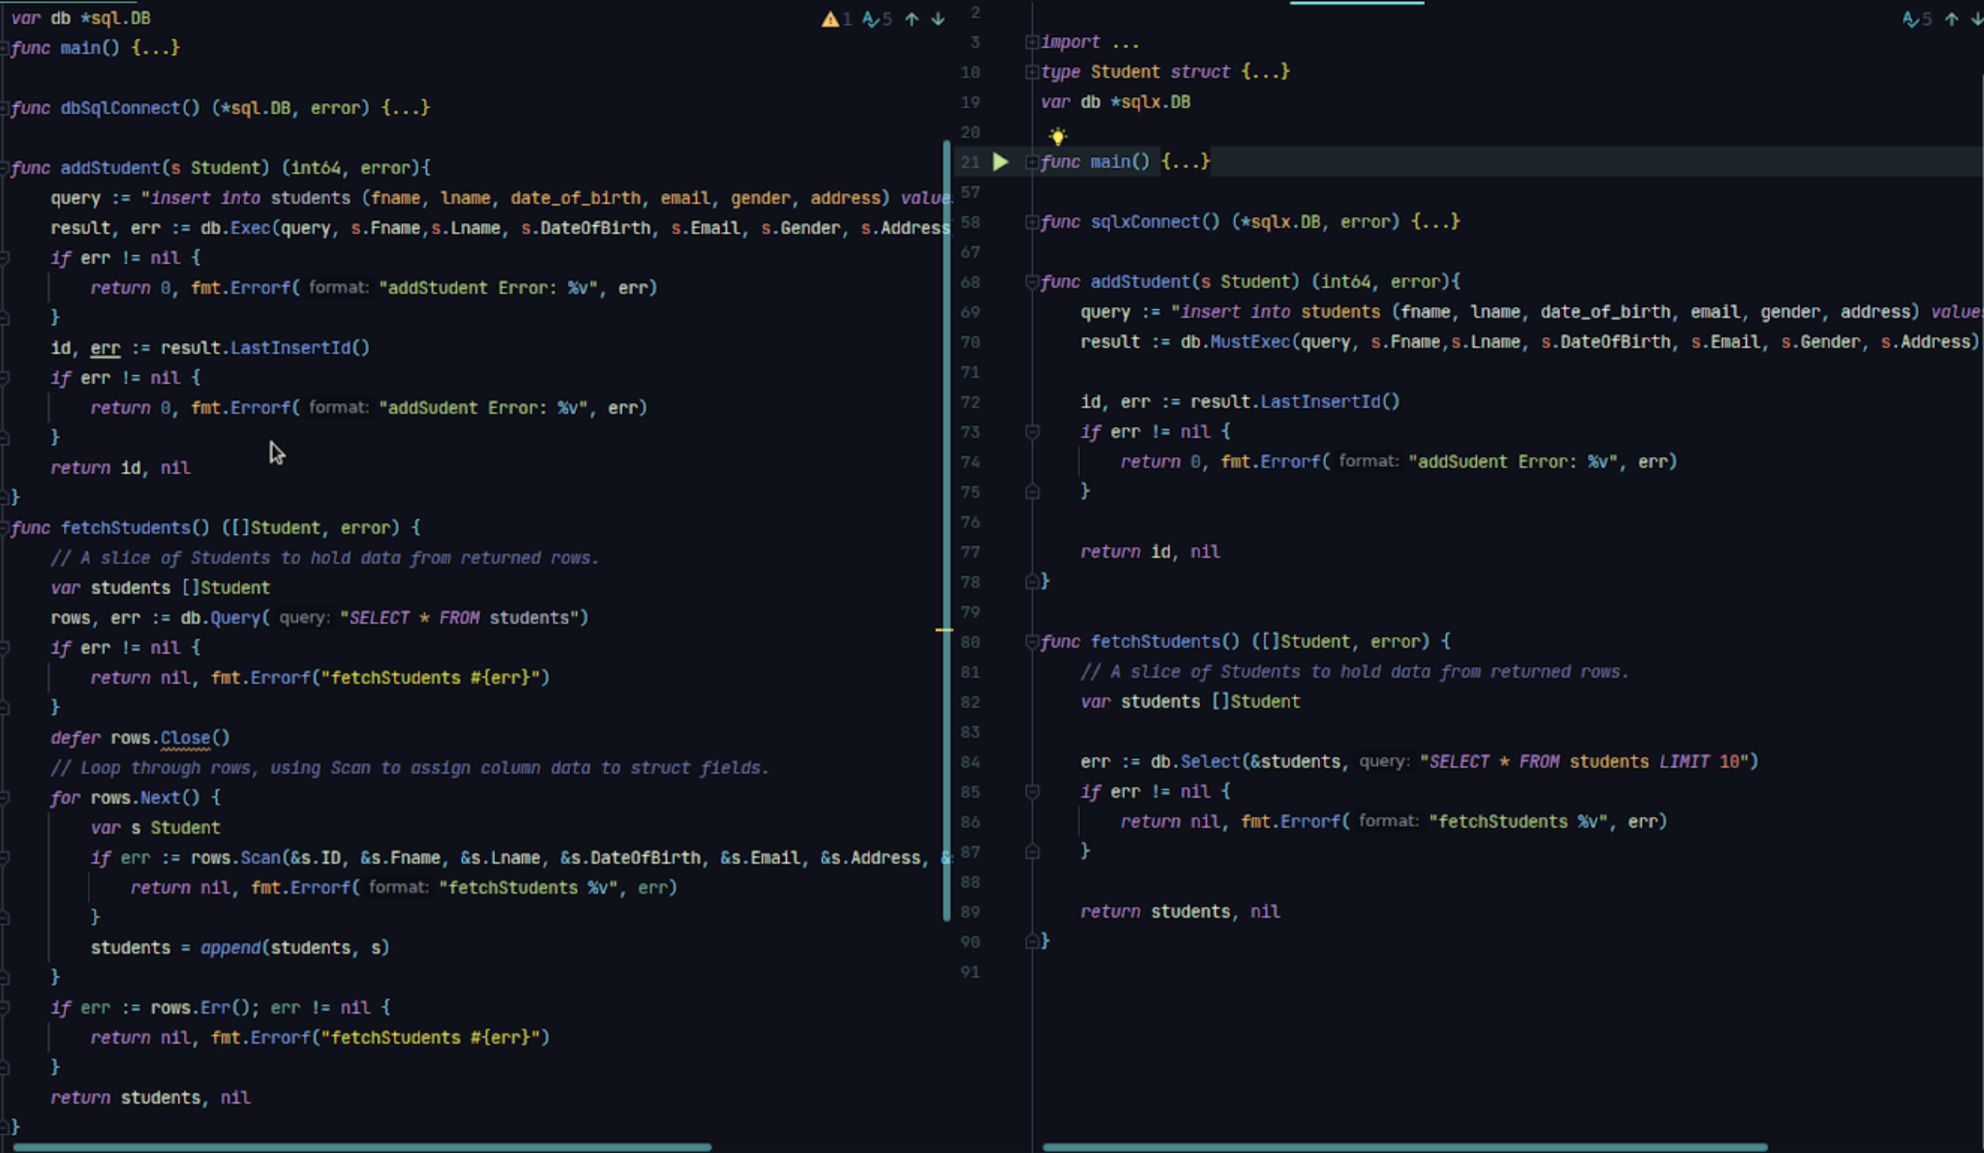
Task: Expand the folded sqlxConnect function
Action: (1032, 222)
